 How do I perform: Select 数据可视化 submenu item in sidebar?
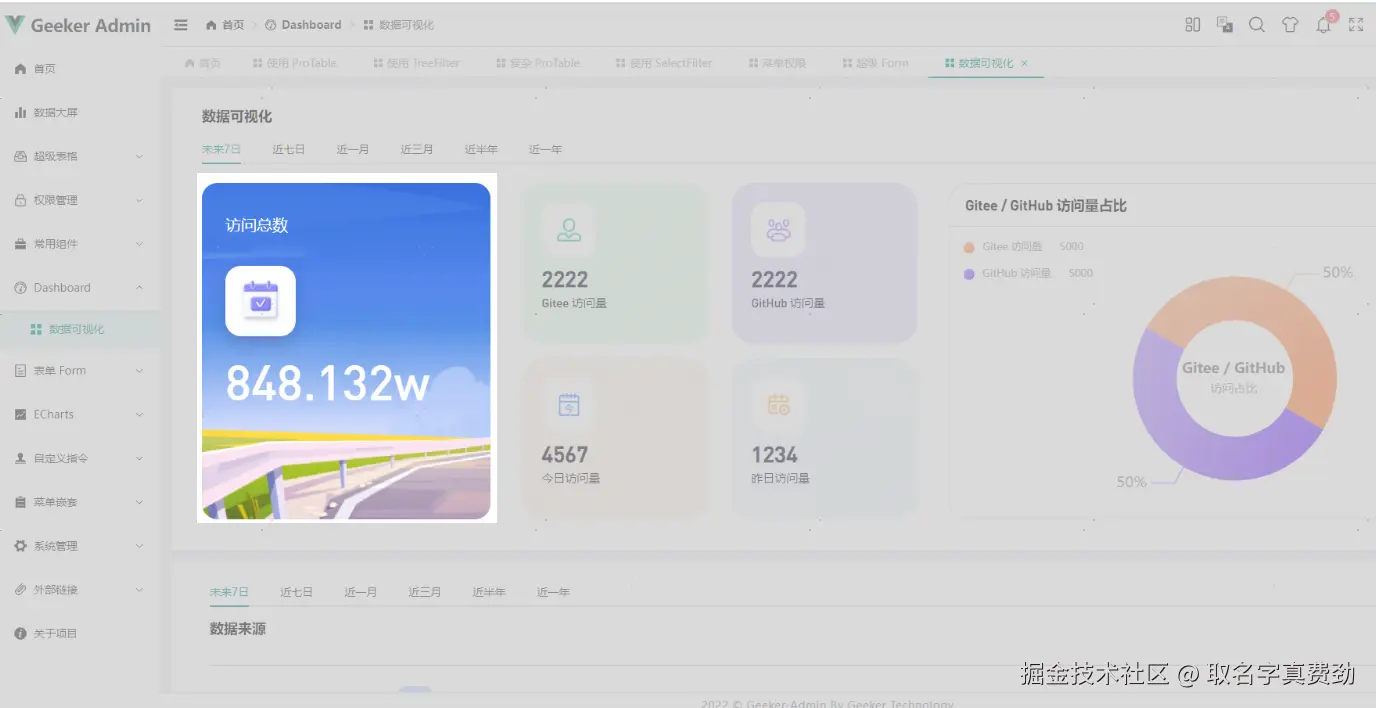coord(80,329)
